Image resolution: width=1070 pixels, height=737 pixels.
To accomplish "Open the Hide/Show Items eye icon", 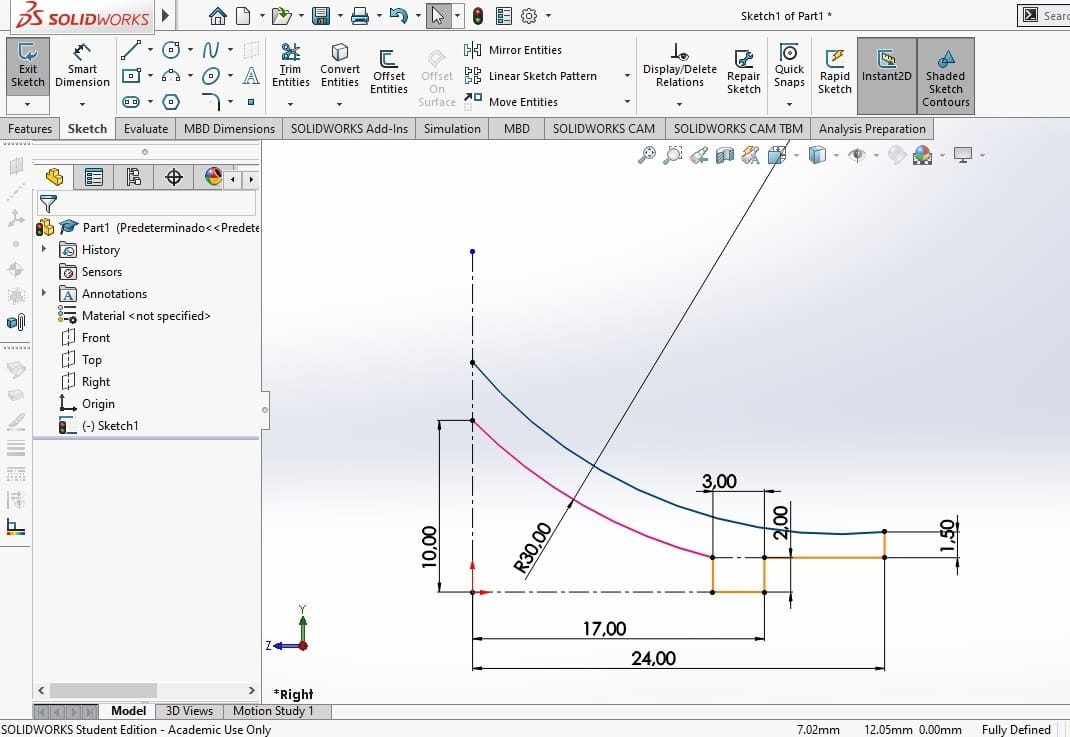I will [x=857, y=155].
